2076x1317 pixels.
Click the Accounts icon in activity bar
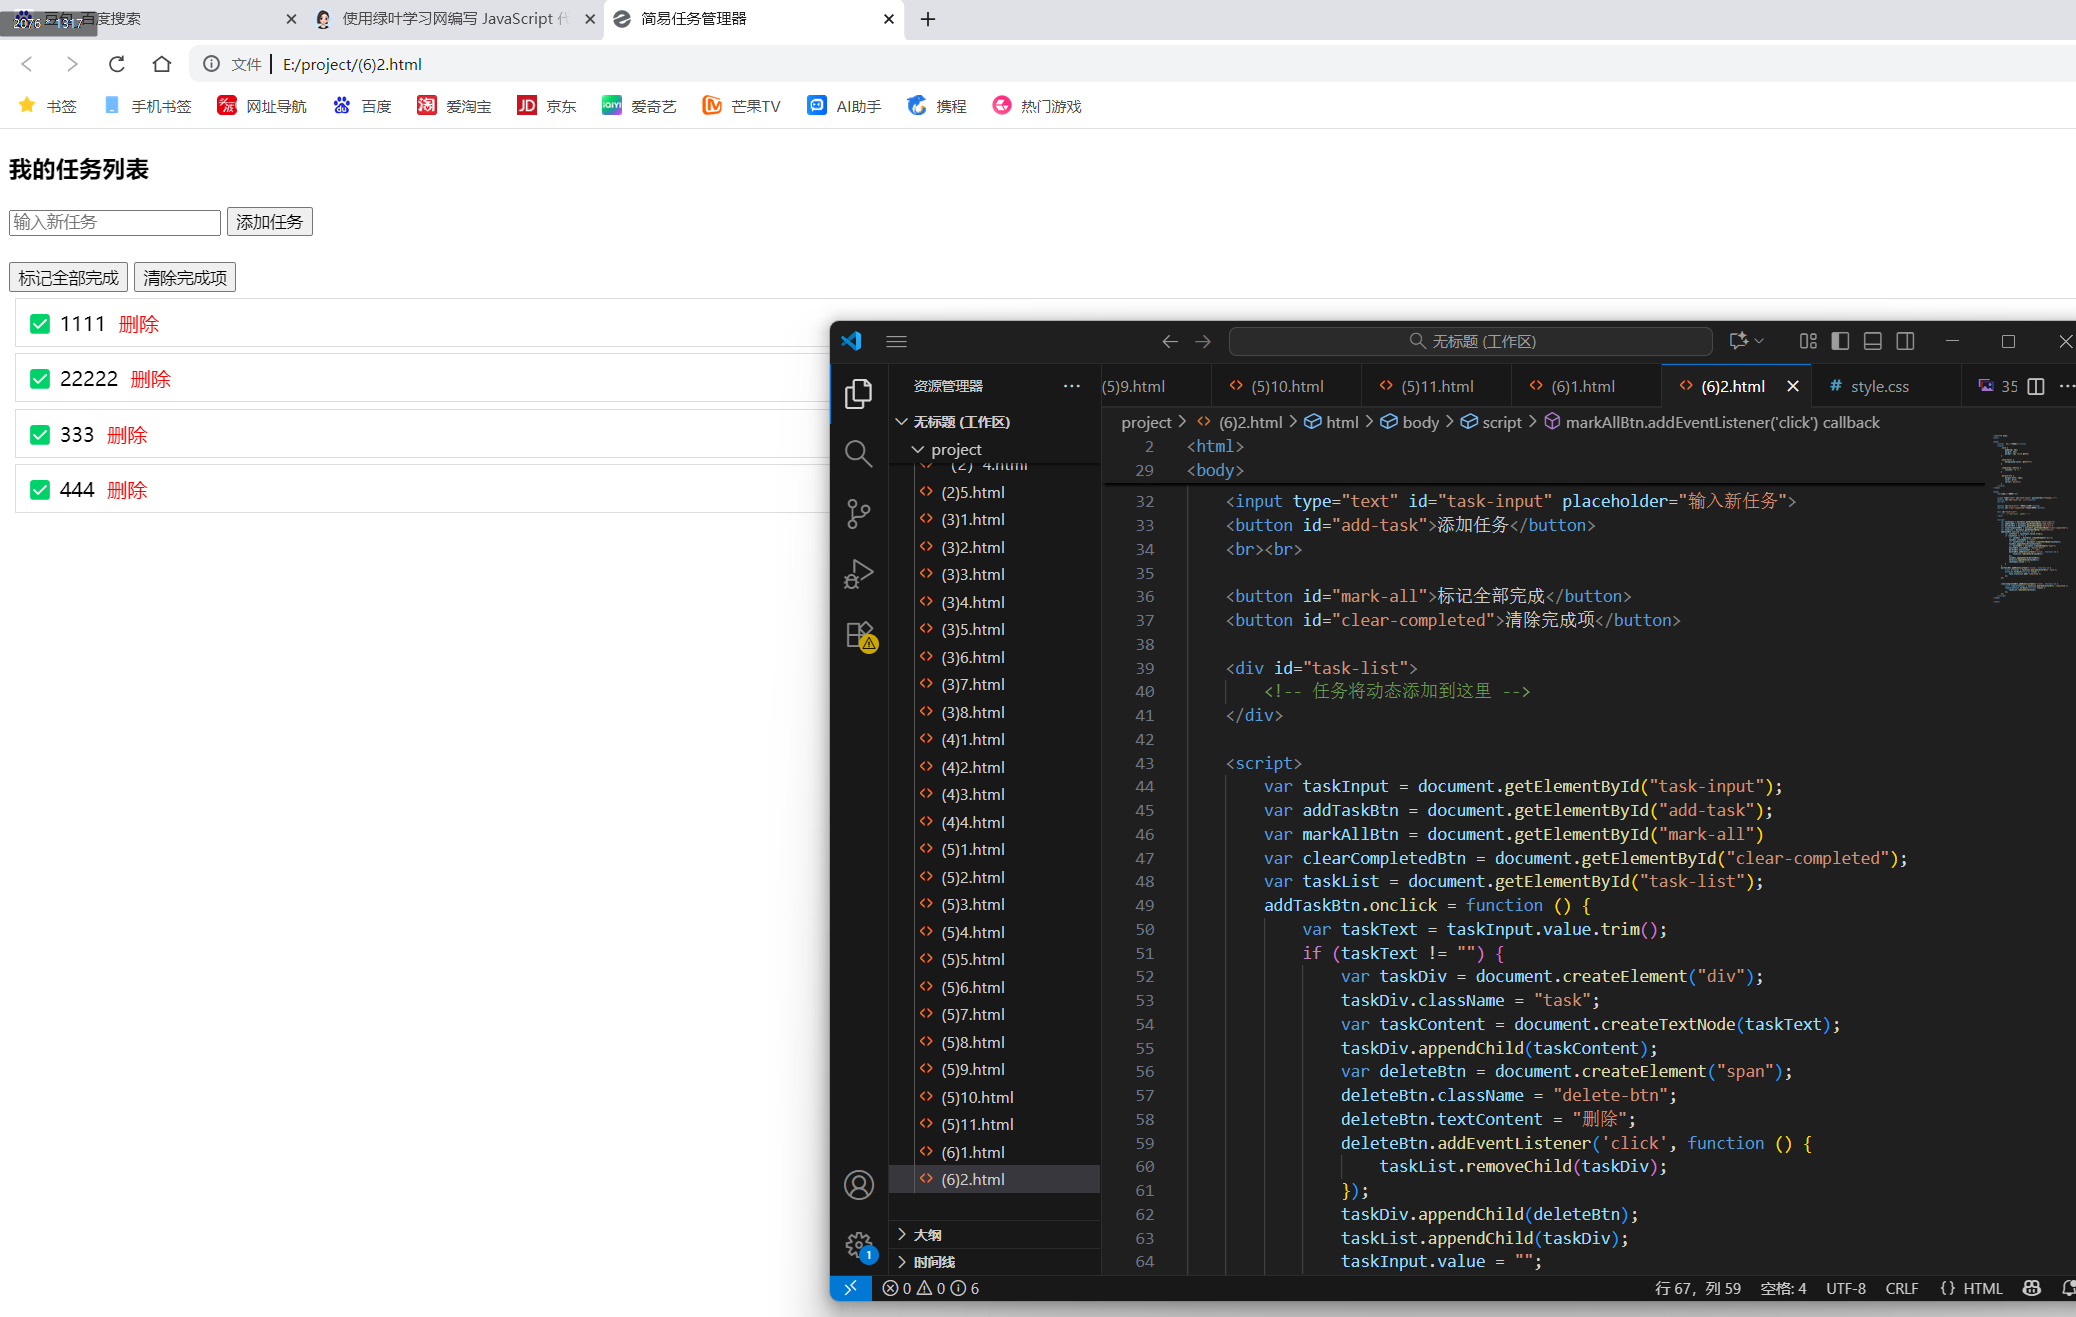(x=858, y=1185)
